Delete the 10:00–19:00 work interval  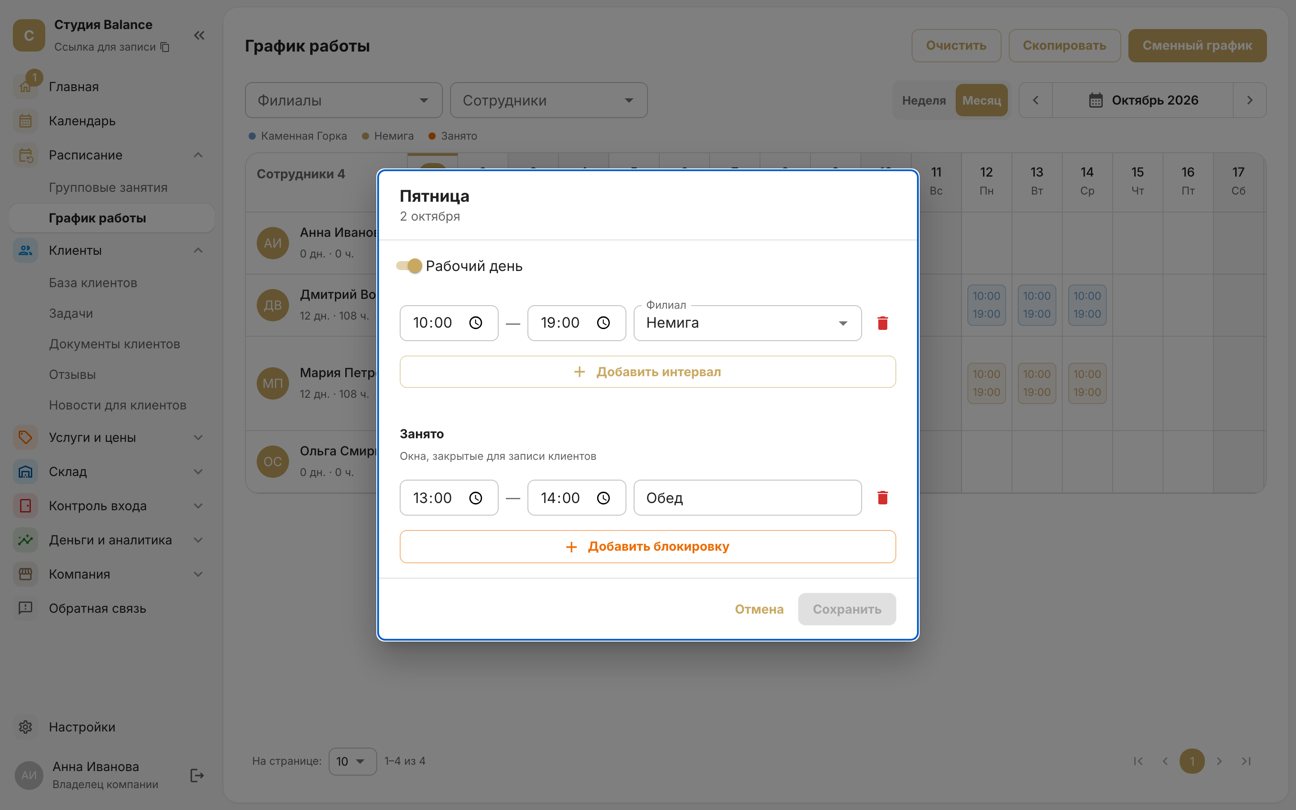point(882,323)
